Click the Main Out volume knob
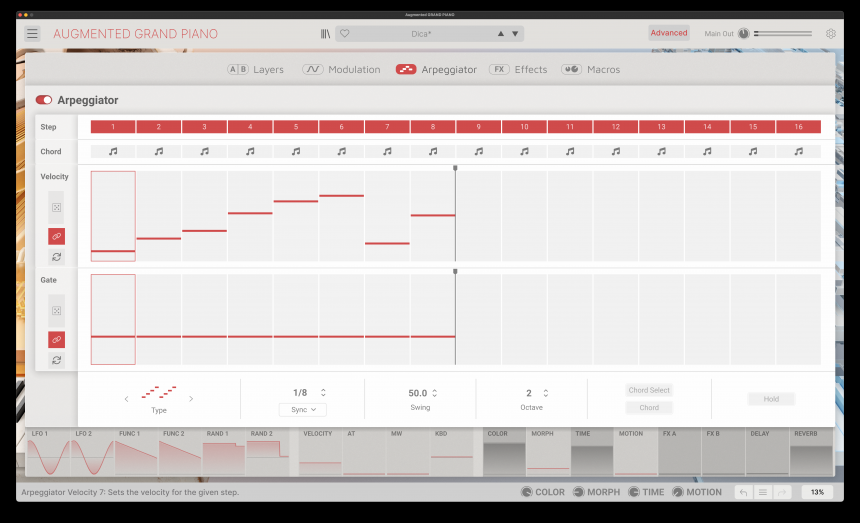Viewport: 860px width, 523px height. click(743, 33)
